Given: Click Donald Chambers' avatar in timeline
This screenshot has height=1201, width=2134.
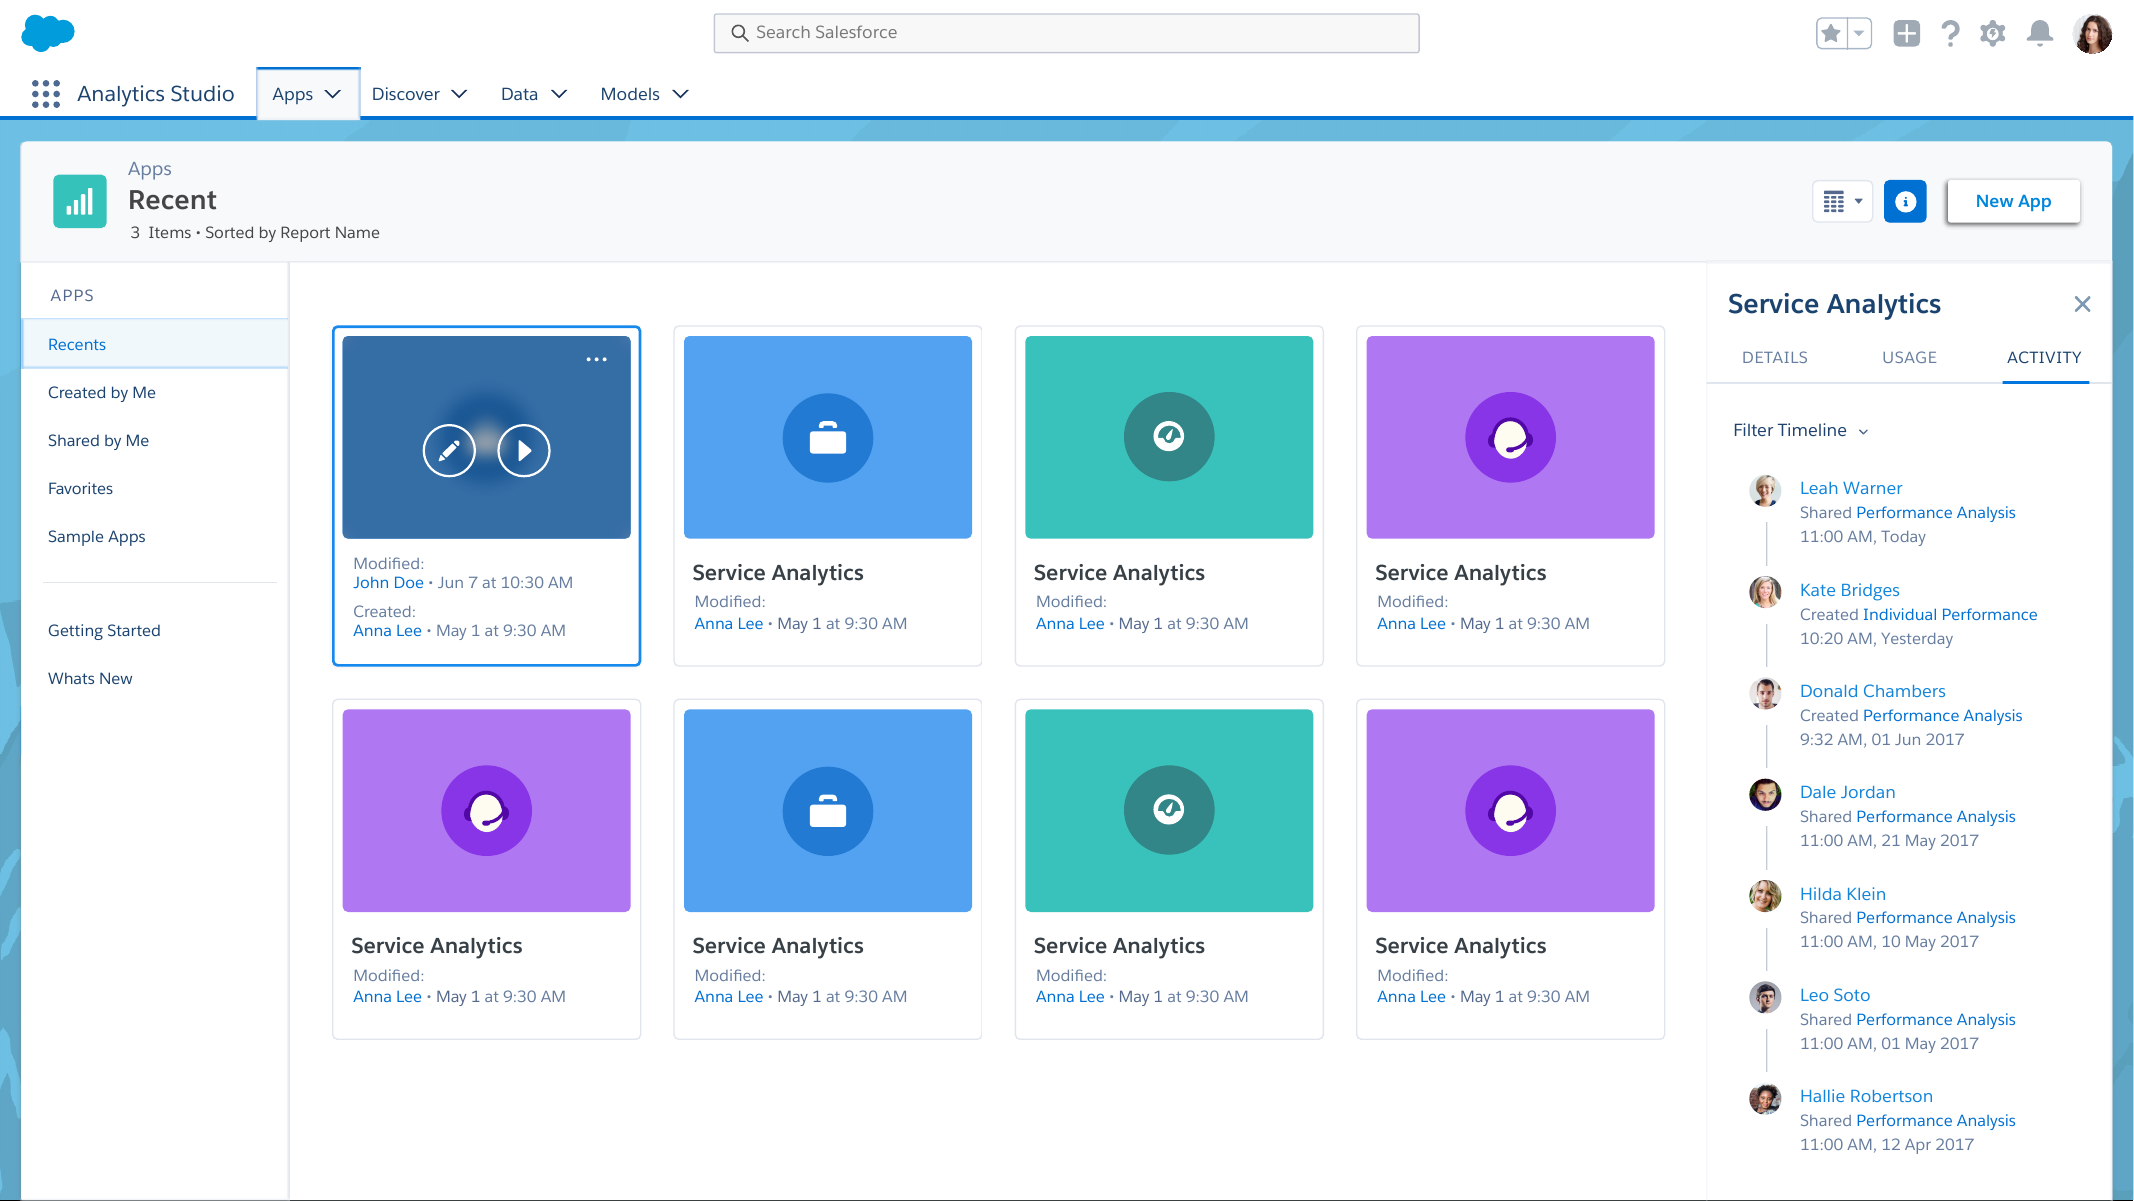Looking at the screenshot, I should pos(1765,693).
